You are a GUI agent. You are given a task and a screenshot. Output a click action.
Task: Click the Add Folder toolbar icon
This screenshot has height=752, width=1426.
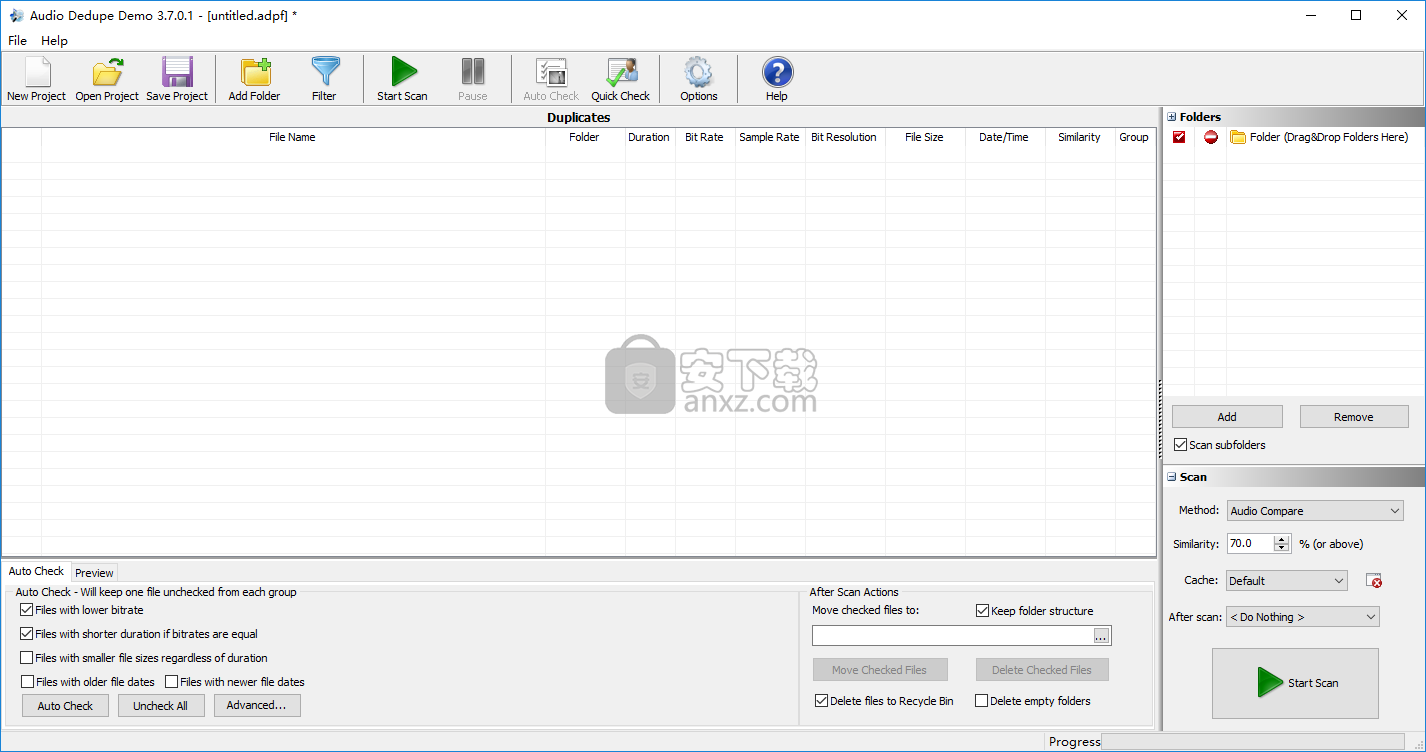point(254,79)
